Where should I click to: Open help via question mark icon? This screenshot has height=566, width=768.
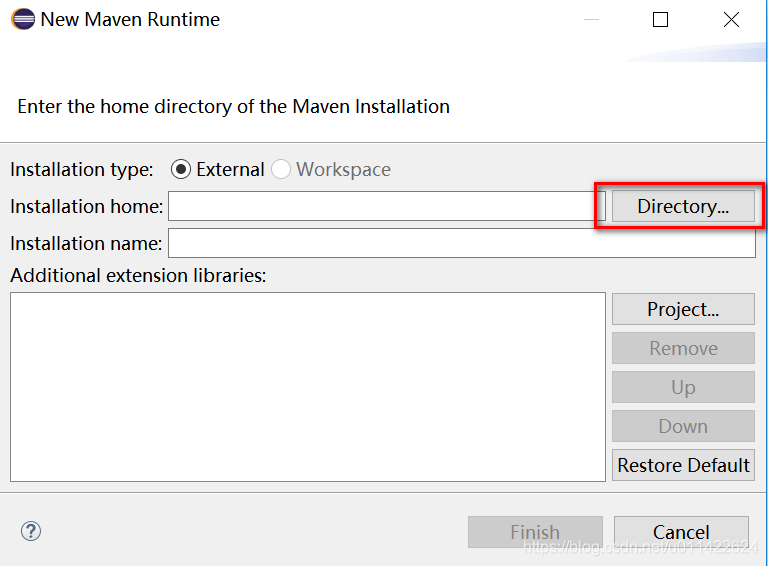click(31, 531)
